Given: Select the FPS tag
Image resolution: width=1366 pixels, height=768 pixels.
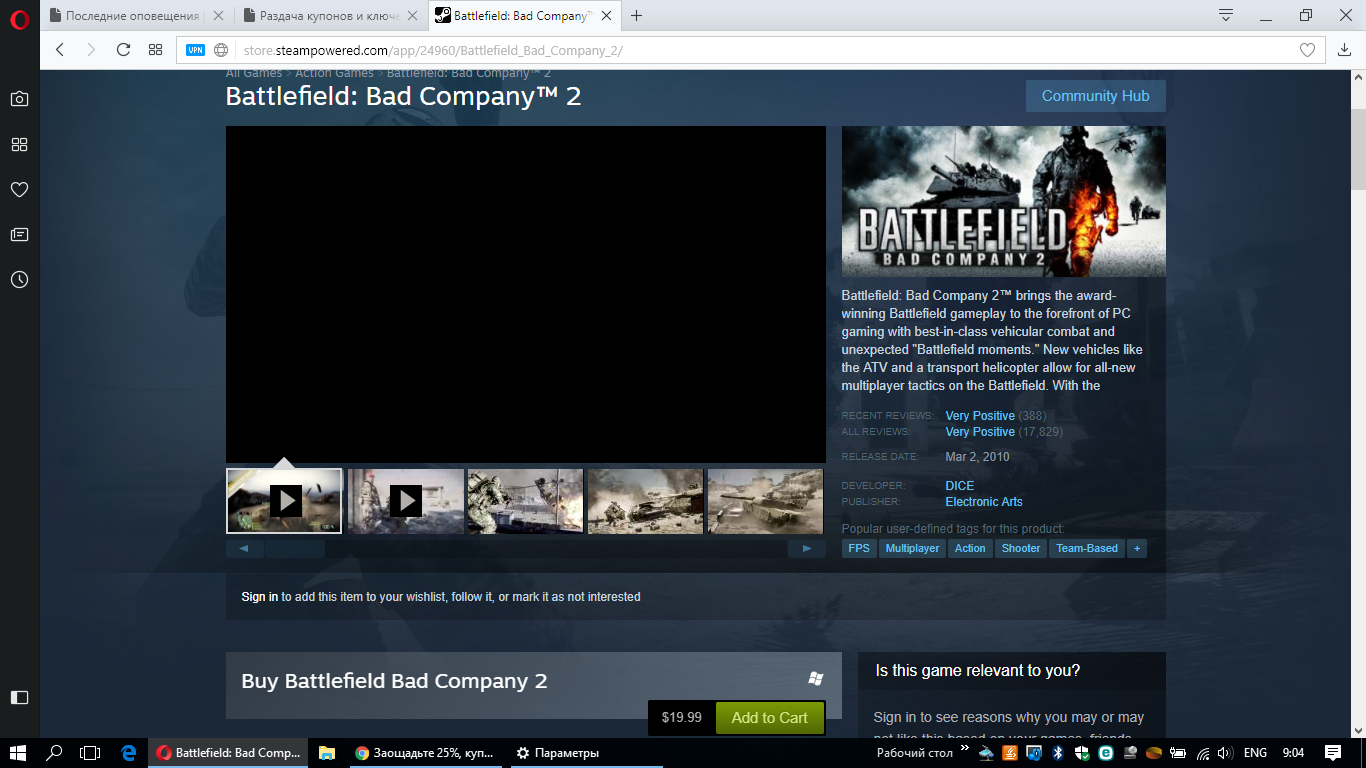Looking at the screenshot, I should (859, 548).
